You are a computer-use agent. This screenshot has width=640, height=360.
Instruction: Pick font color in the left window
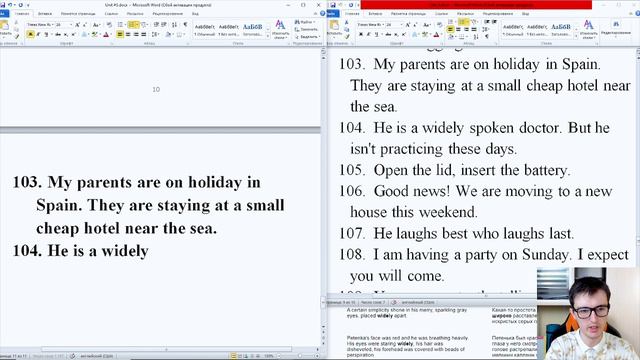tap(106, 34)
